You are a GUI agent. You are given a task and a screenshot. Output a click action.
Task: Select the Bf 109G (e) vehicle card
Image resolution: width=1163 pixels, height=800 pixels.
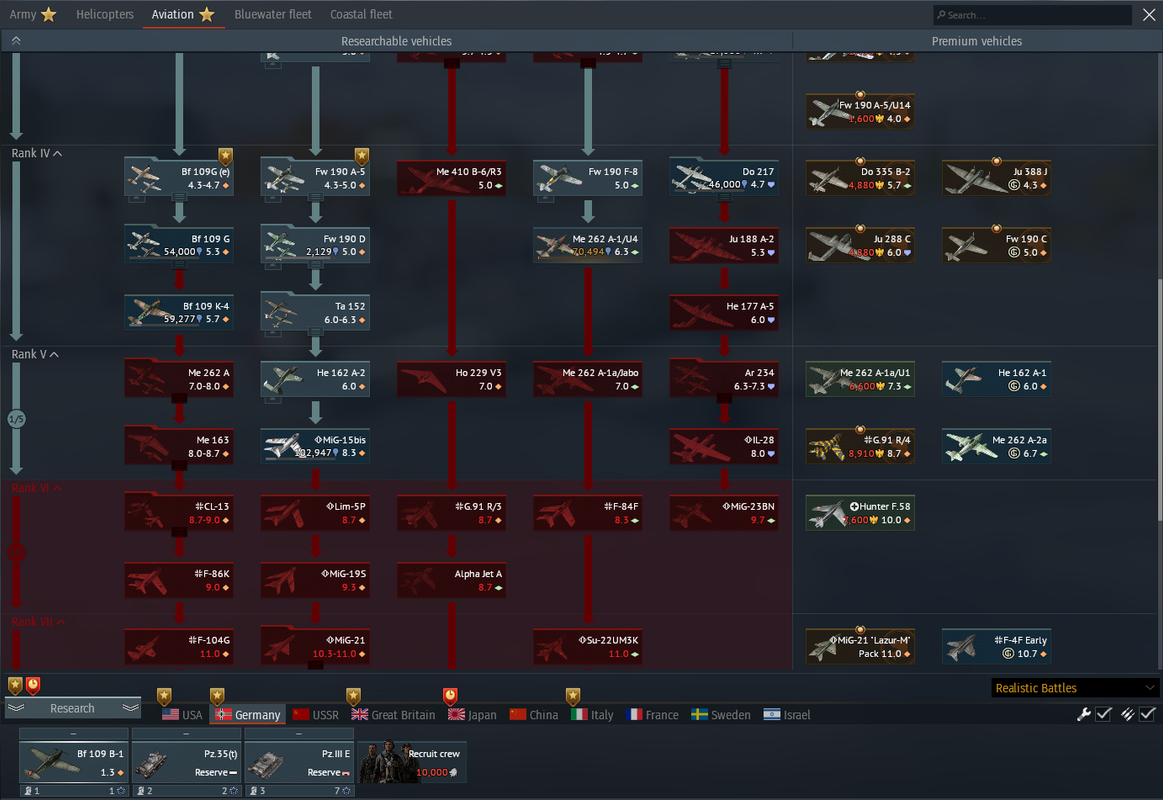pos(179,178)
